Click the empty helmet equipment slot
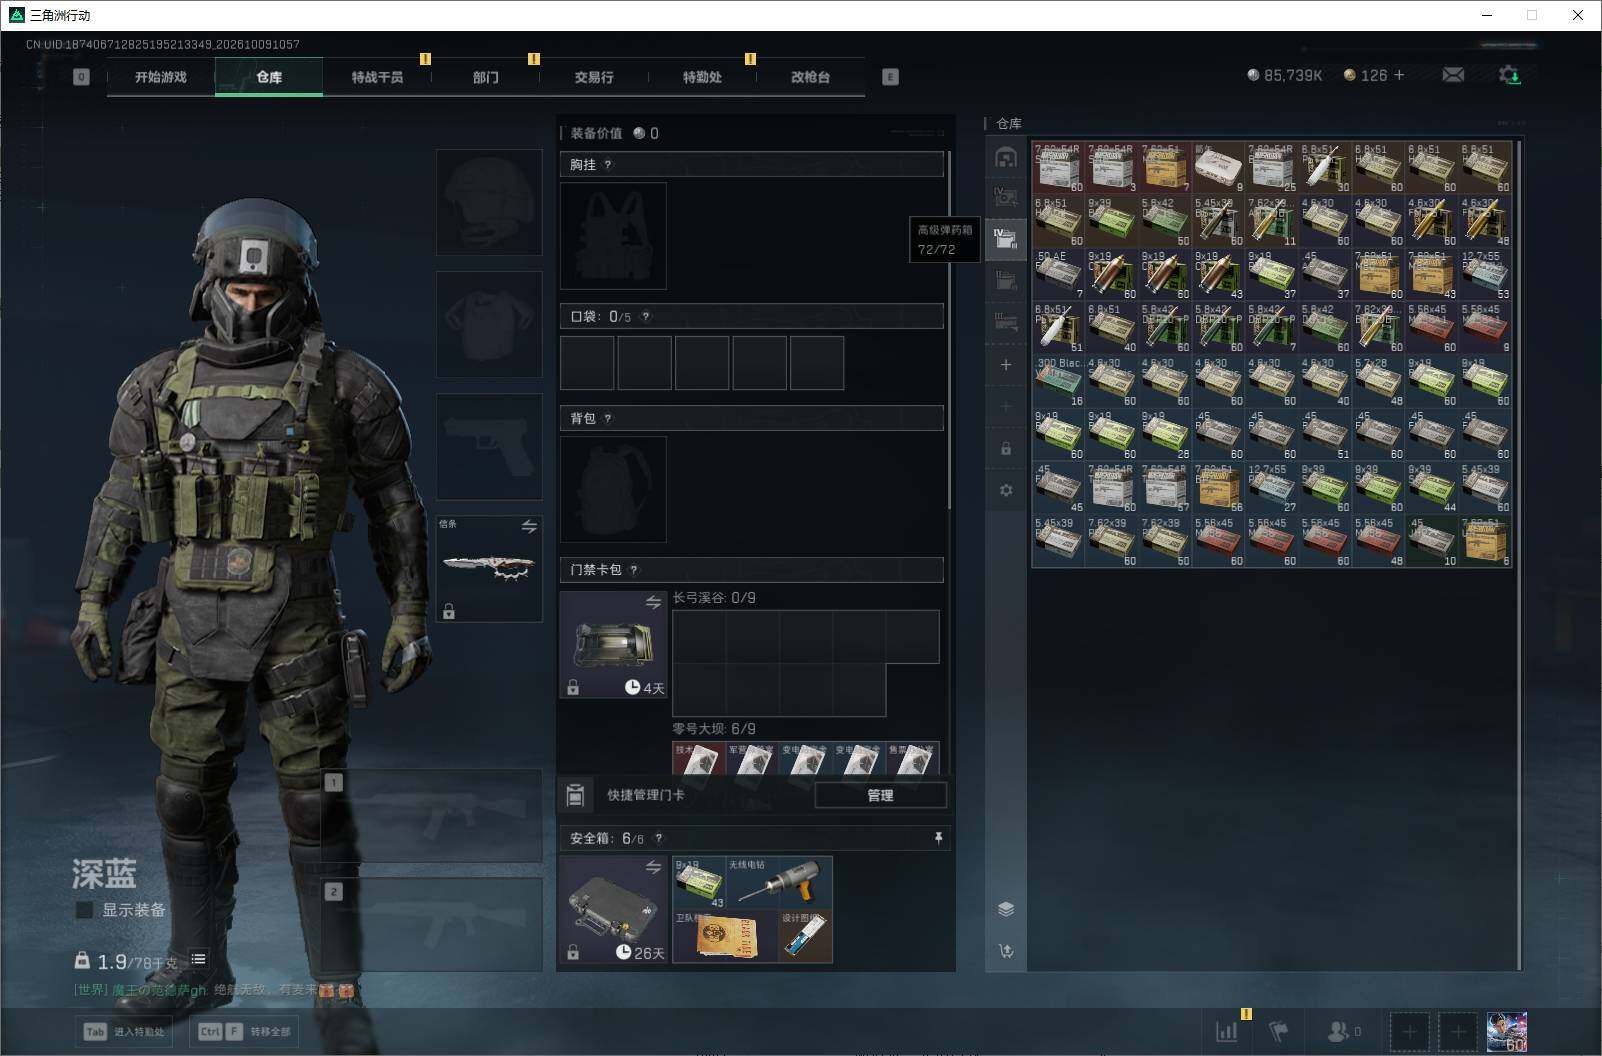The height and width of the screenshot is (1056, 1602). [x=489, y=202]
